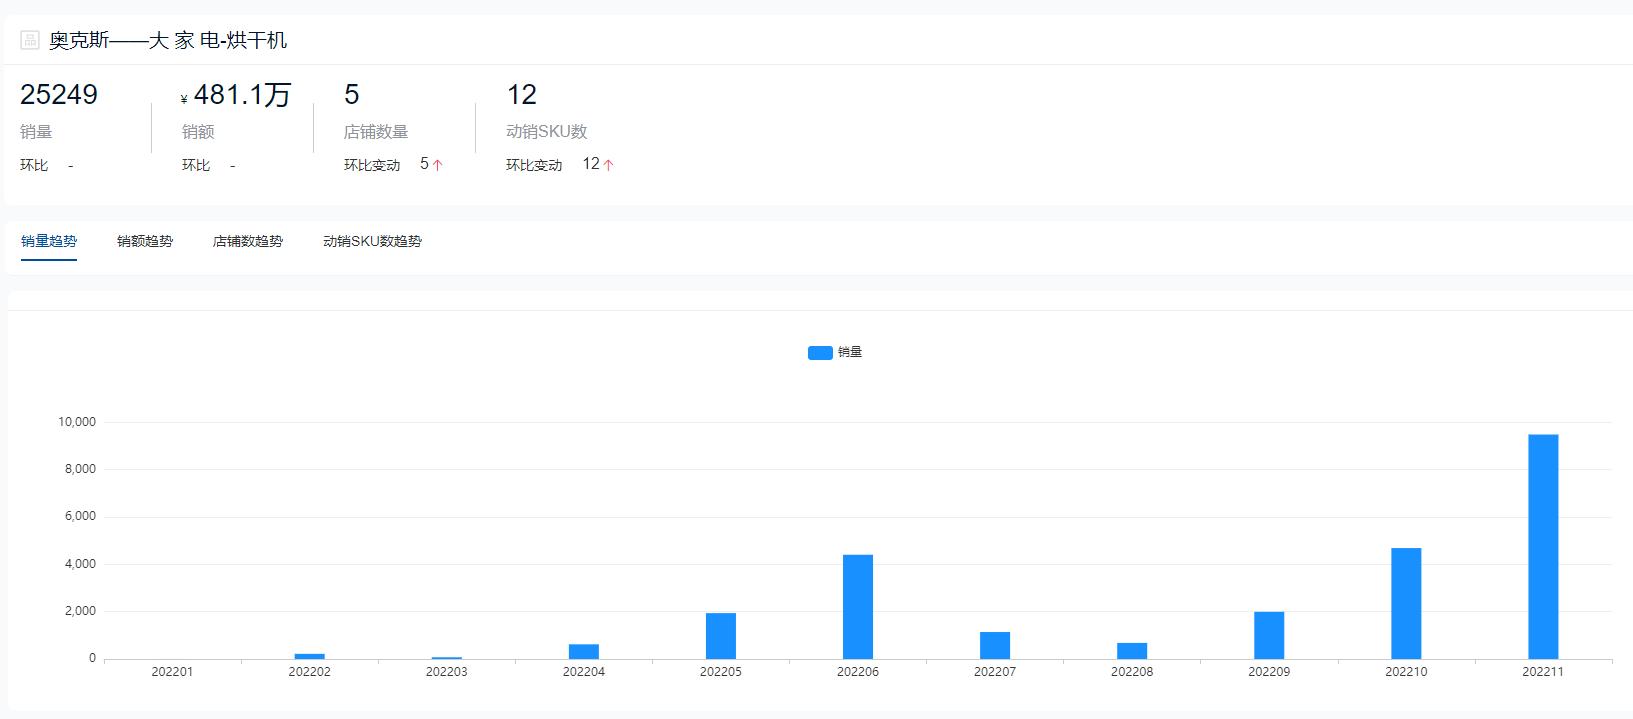The width and height of the screenshot is (1633, 719).
Task: Click the SKU count value 12
Action: 522,95
